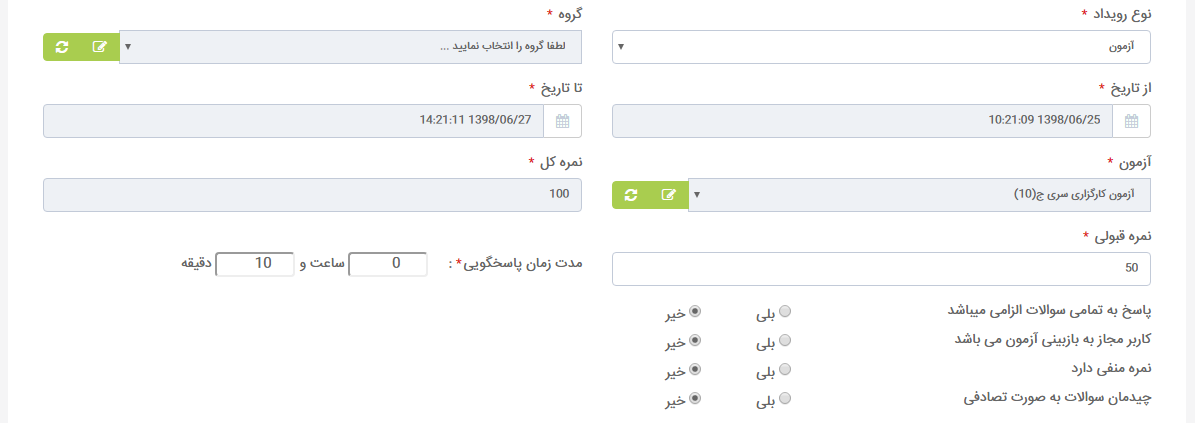Click the edit icon beside the آزمون dropdown

click(668, 195)
